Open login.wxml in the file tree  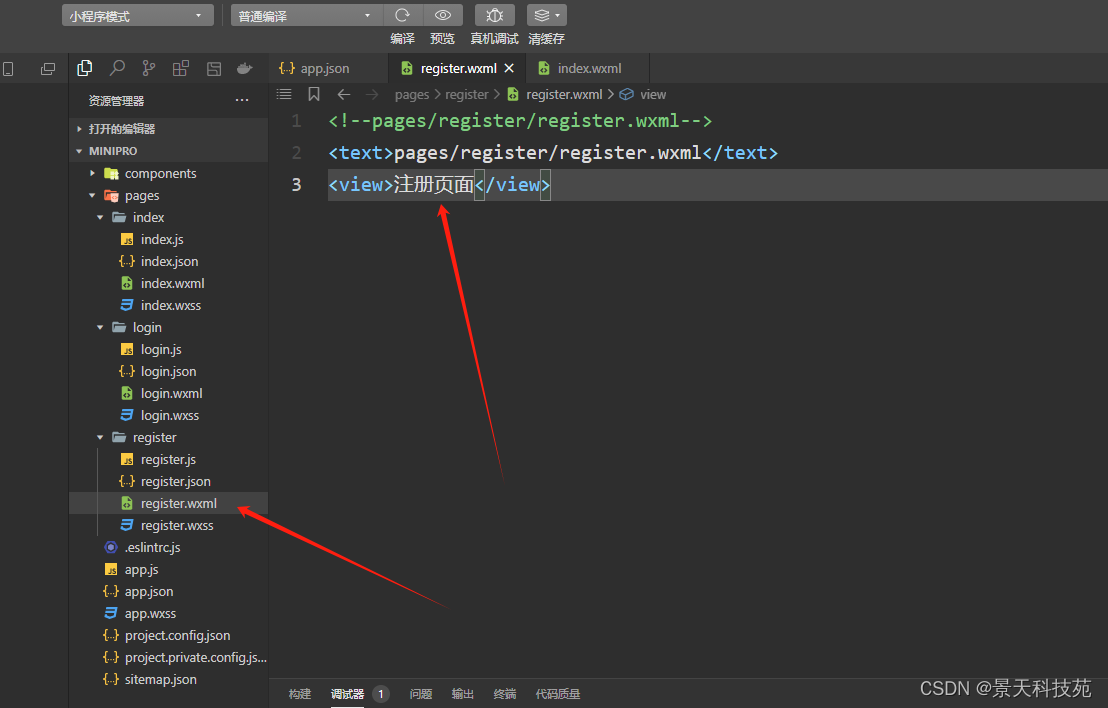click(x=169, y=394)
